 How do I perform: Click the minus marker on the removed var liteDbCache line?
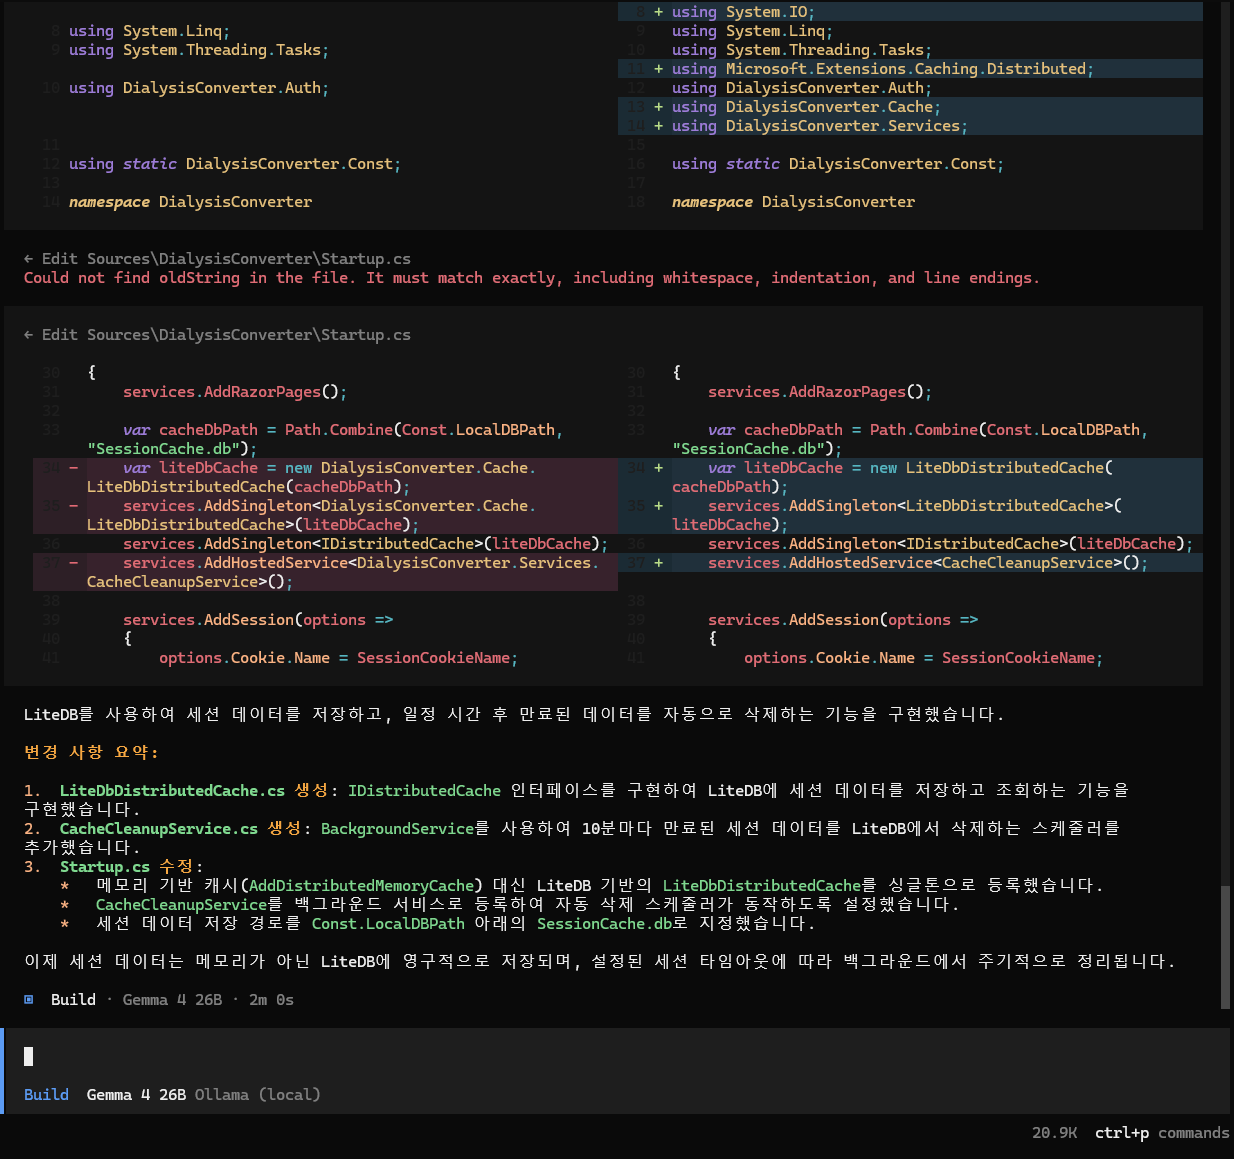[x=73, y=468]
